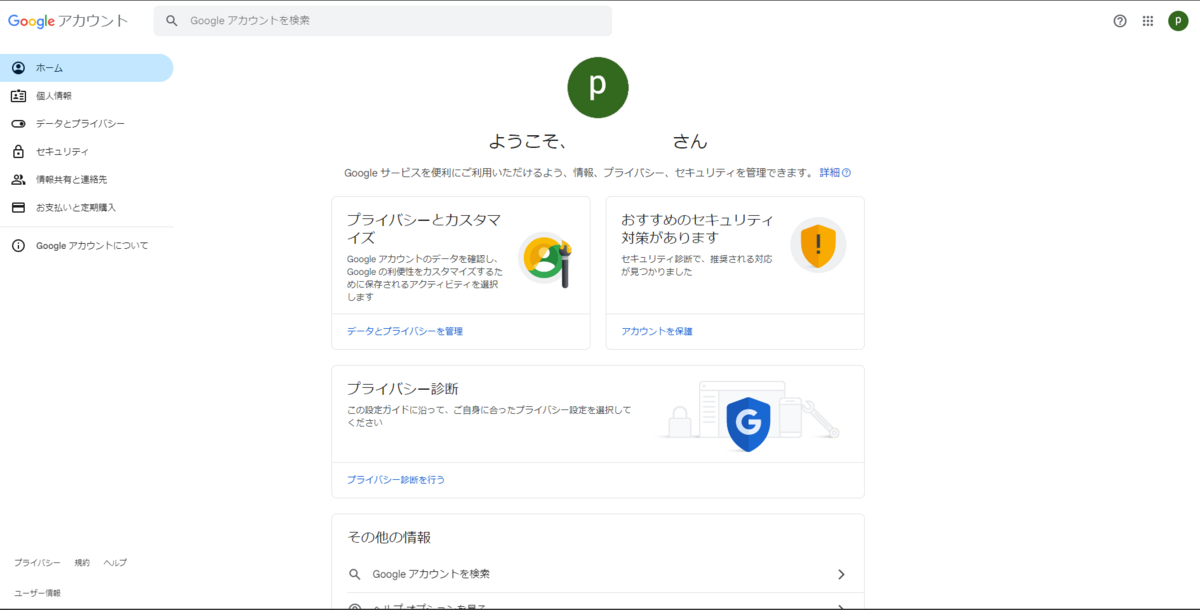The height and width of the screenshot is (610, 1200).
Task: Click the お支払いと定期購入 card icon
Action: coord(18,208)
